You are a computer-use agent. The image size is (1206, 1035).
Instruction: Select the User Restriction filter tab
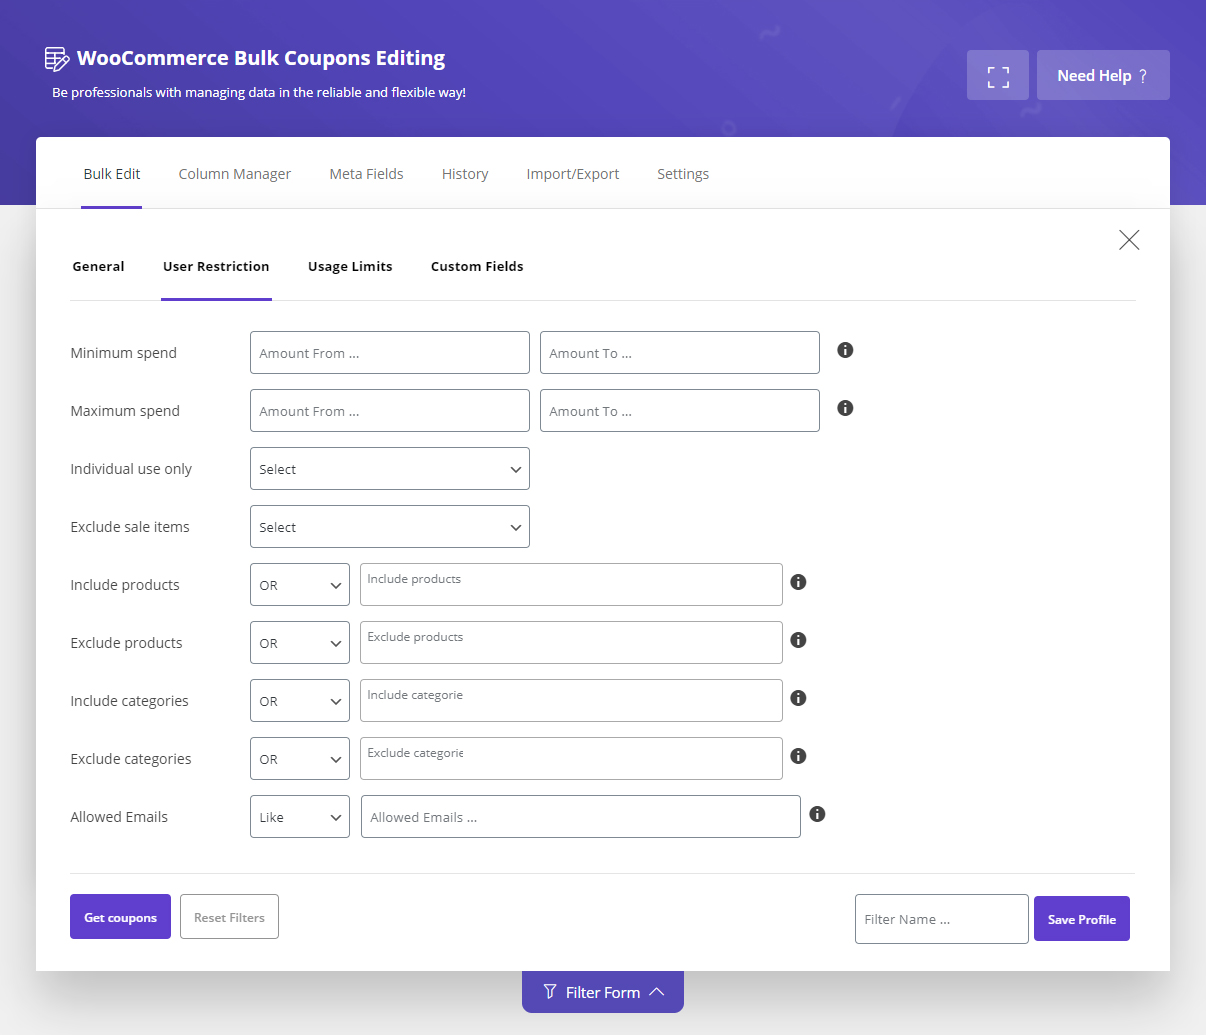(216, 267)
